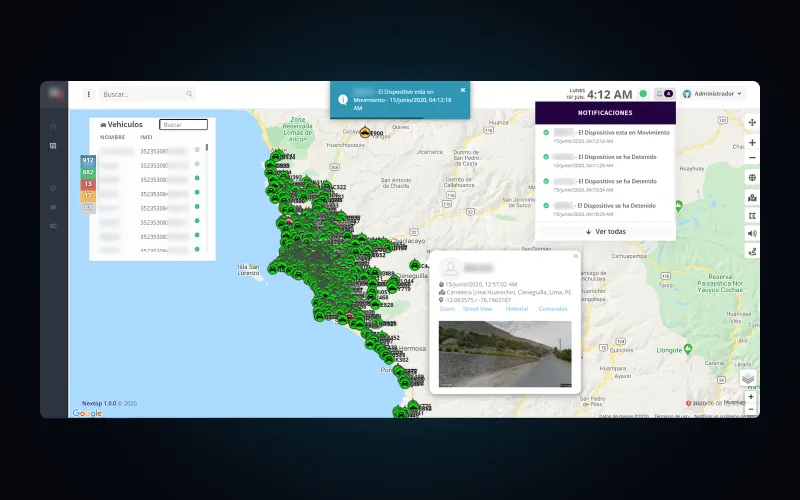
Task: Click the Street View photo thumbnail in the popup
Action: (505, 354)
